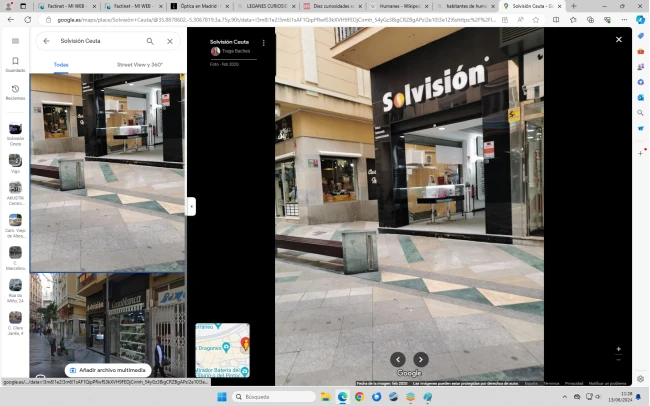
Task: Open recent place Rúa do Miño, 24
Action: pyautogui.click(x=15, y=290)
